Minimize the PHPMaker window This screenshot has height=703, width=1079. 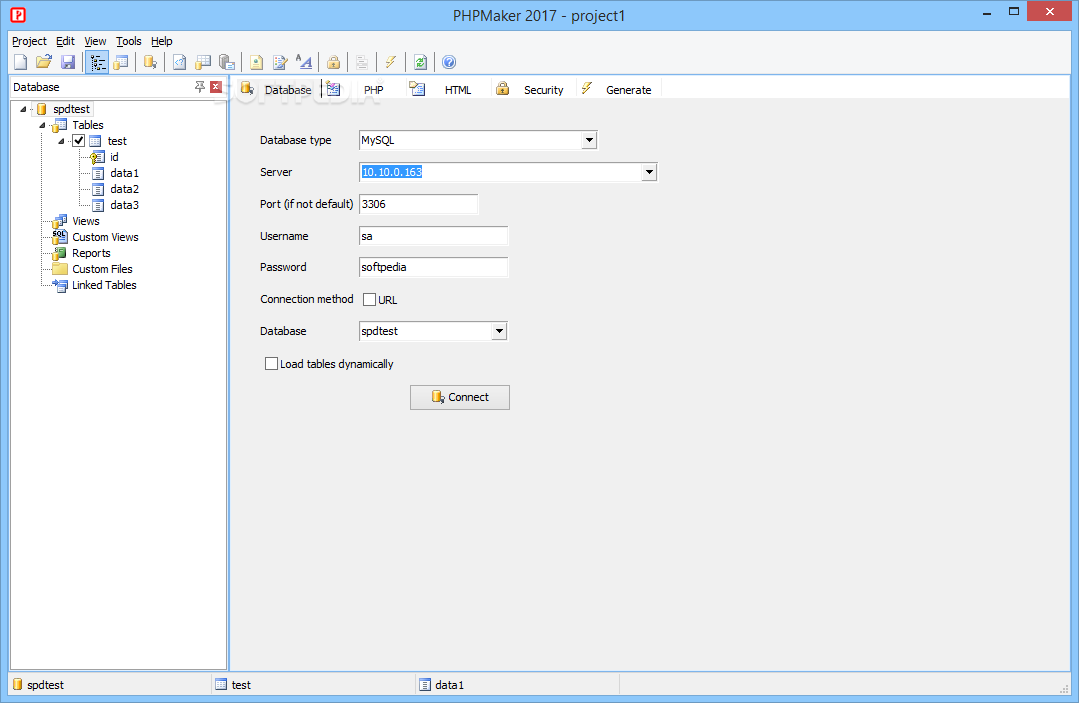tap(986, 12)
